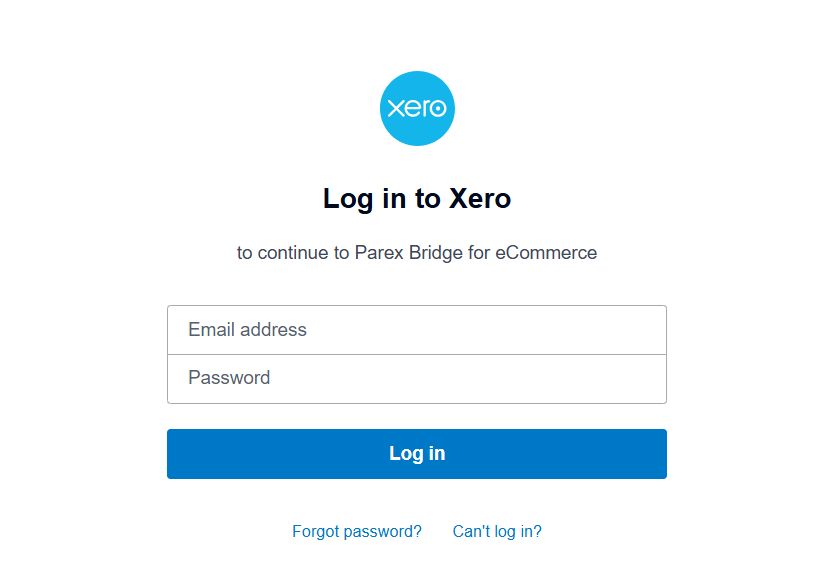Click into the Password field

416,378
